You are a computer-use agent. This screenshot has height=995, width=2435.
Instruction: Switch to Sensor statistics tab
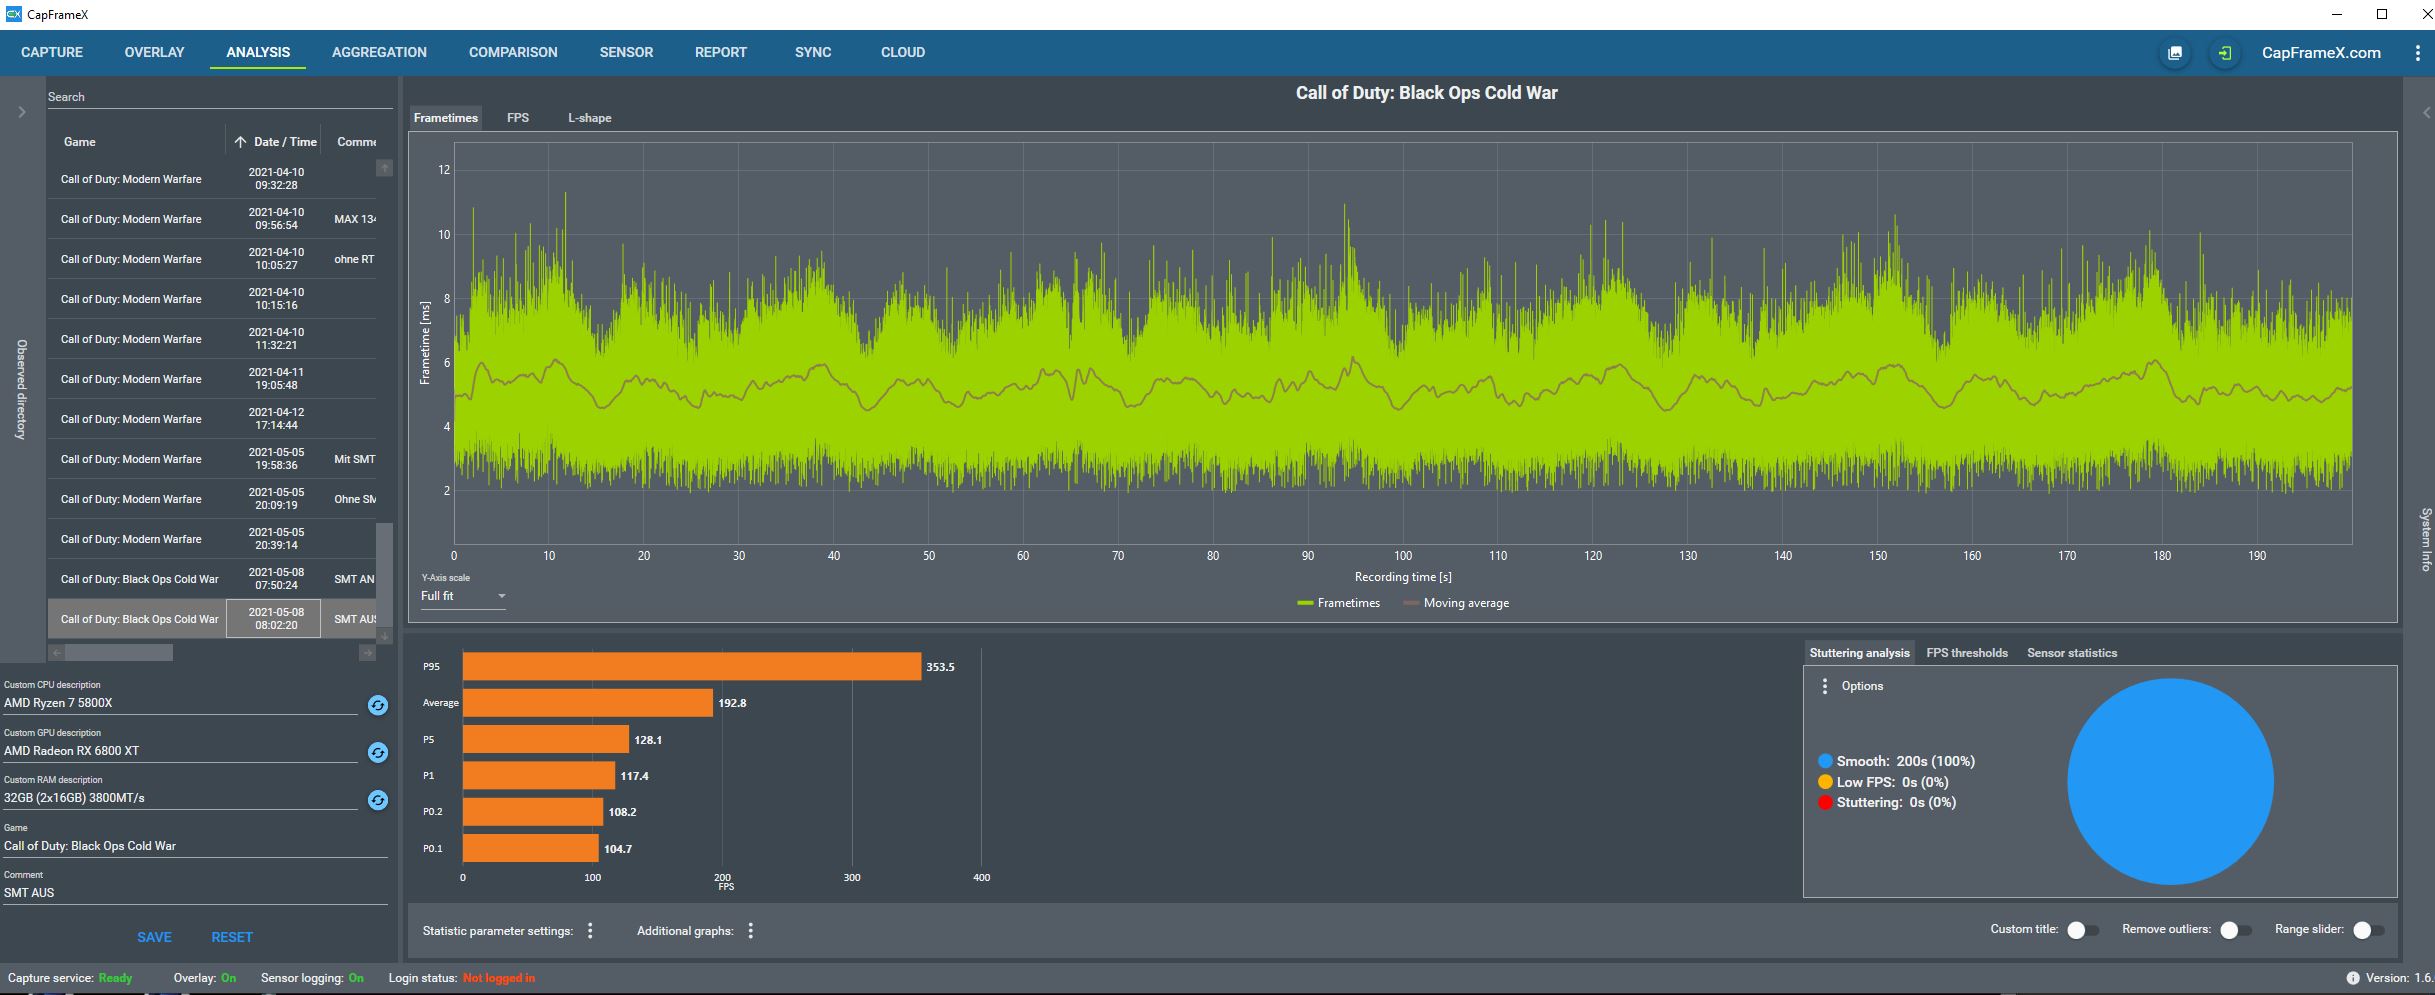tap(2072, 653)
